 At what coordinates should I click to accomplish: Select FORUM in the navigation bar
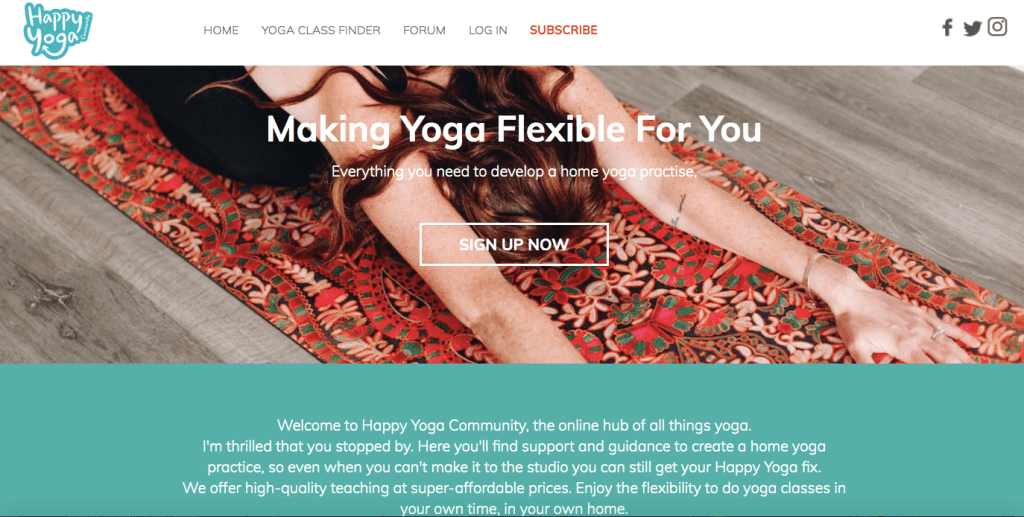(x=424, y=30)
